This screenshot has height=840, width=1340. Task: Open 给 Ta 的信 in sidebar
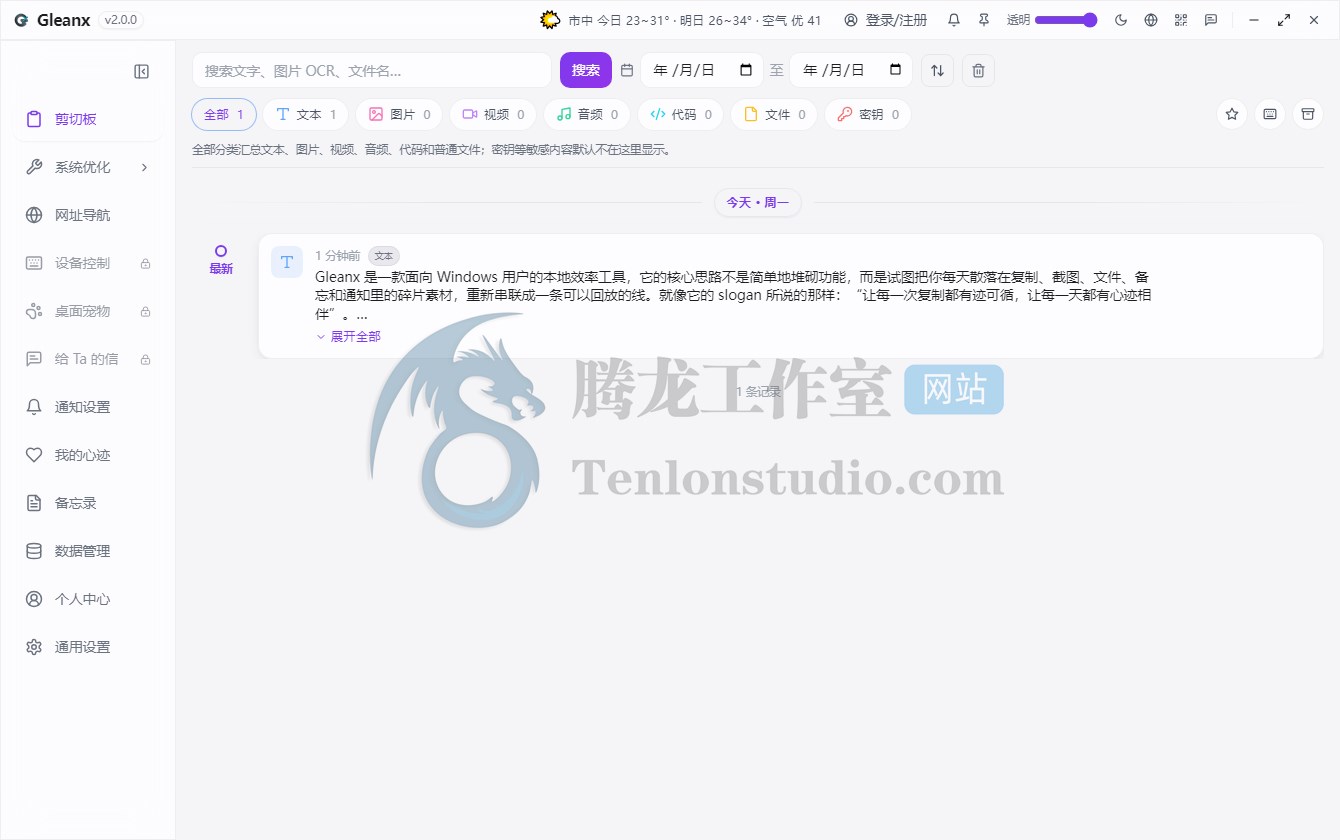(88, 359)
